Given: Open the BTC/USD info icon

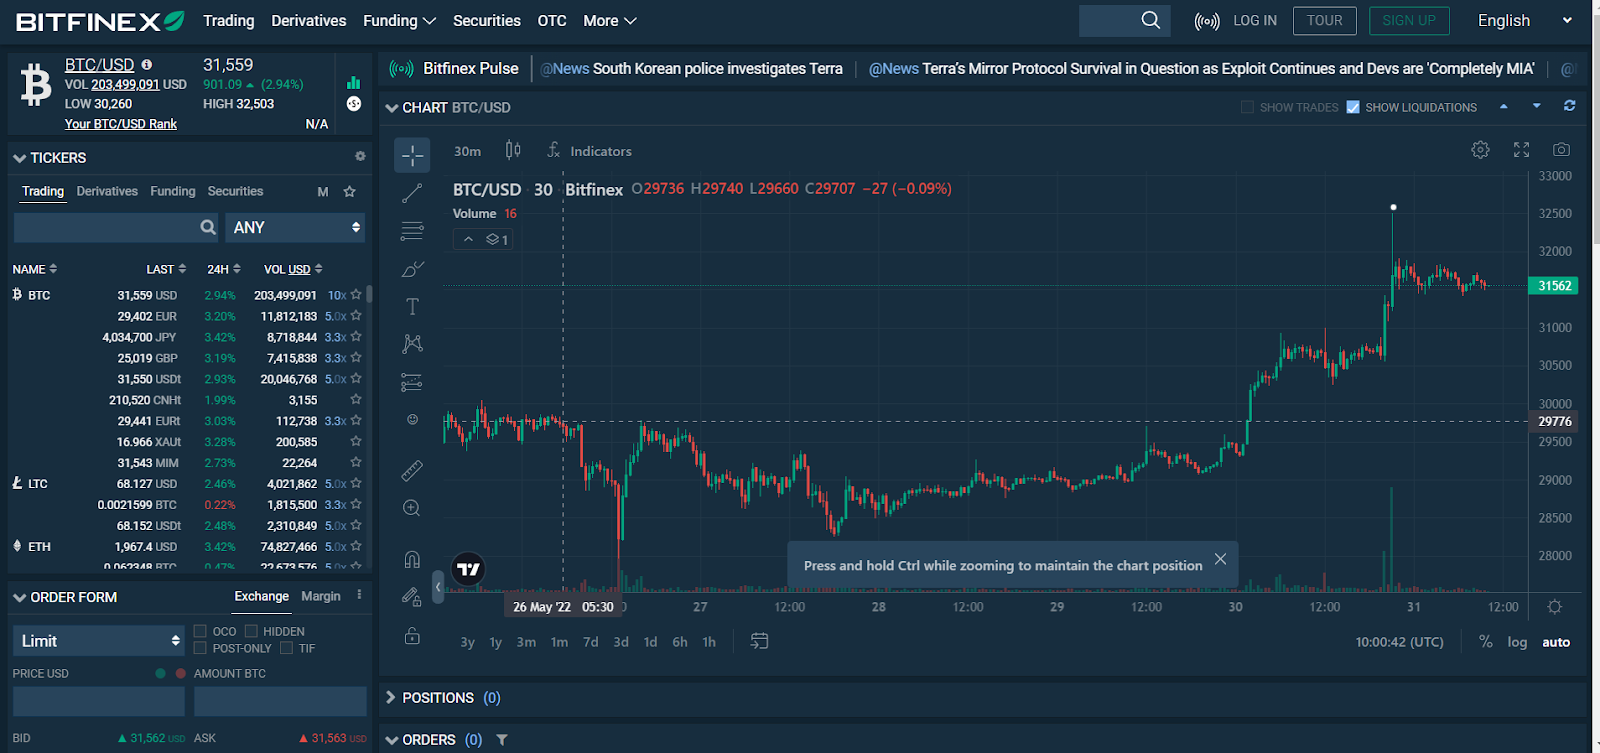Looking at the screenshot, I should (147, 64).
